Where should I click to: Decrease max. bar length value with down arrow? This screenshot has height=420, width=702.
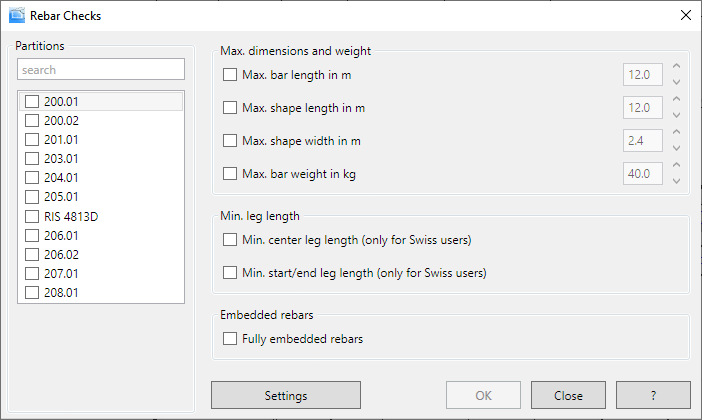677,82
